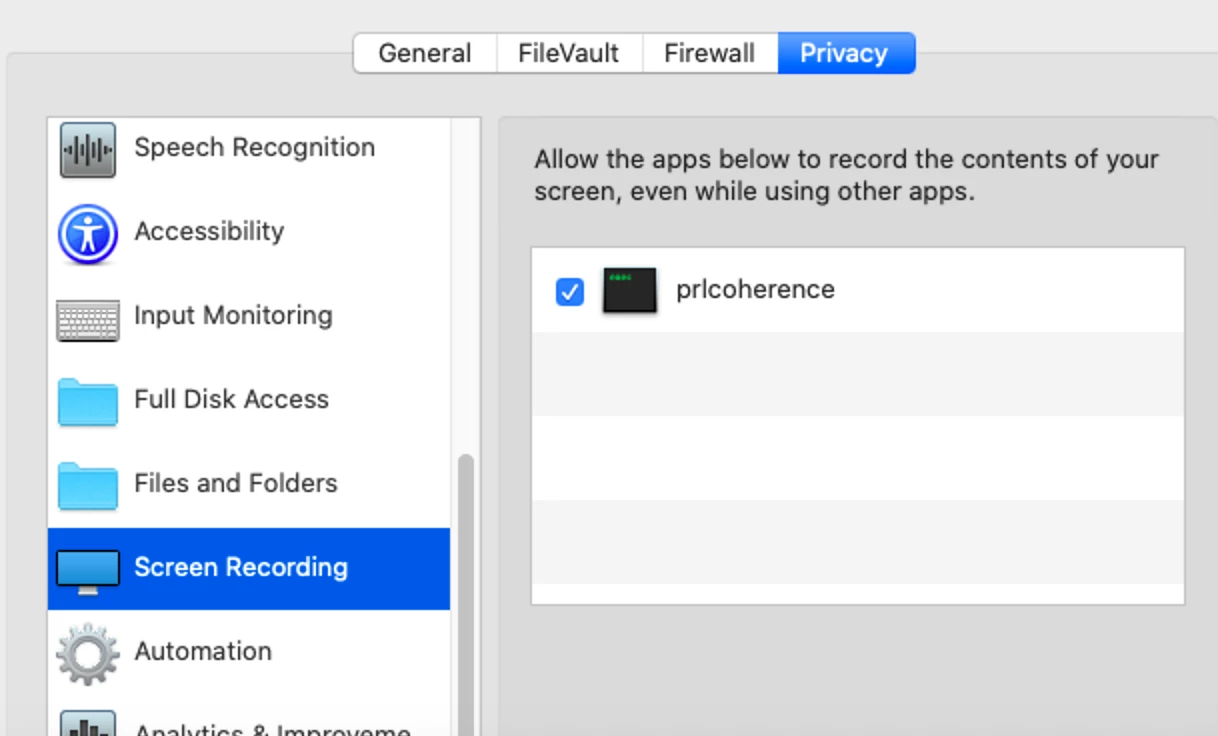Click the empty row below prlcoherence

point(858,374)
